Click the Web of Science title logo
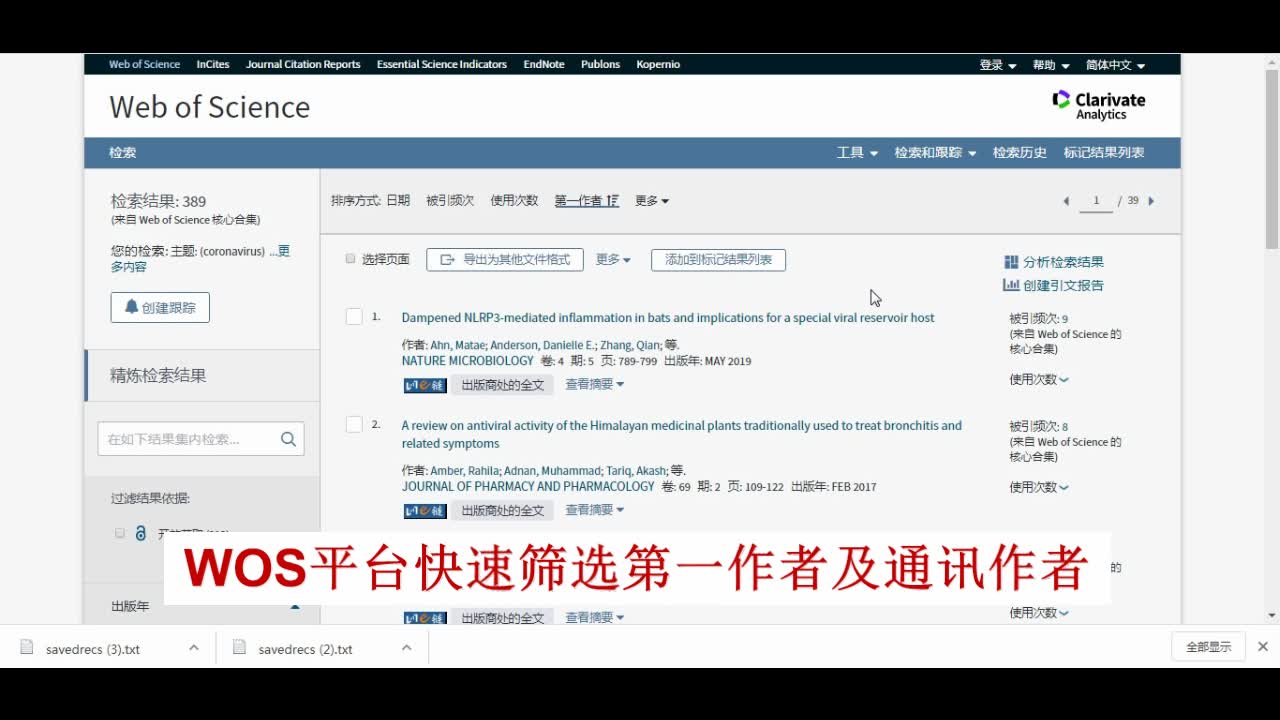 209,107
